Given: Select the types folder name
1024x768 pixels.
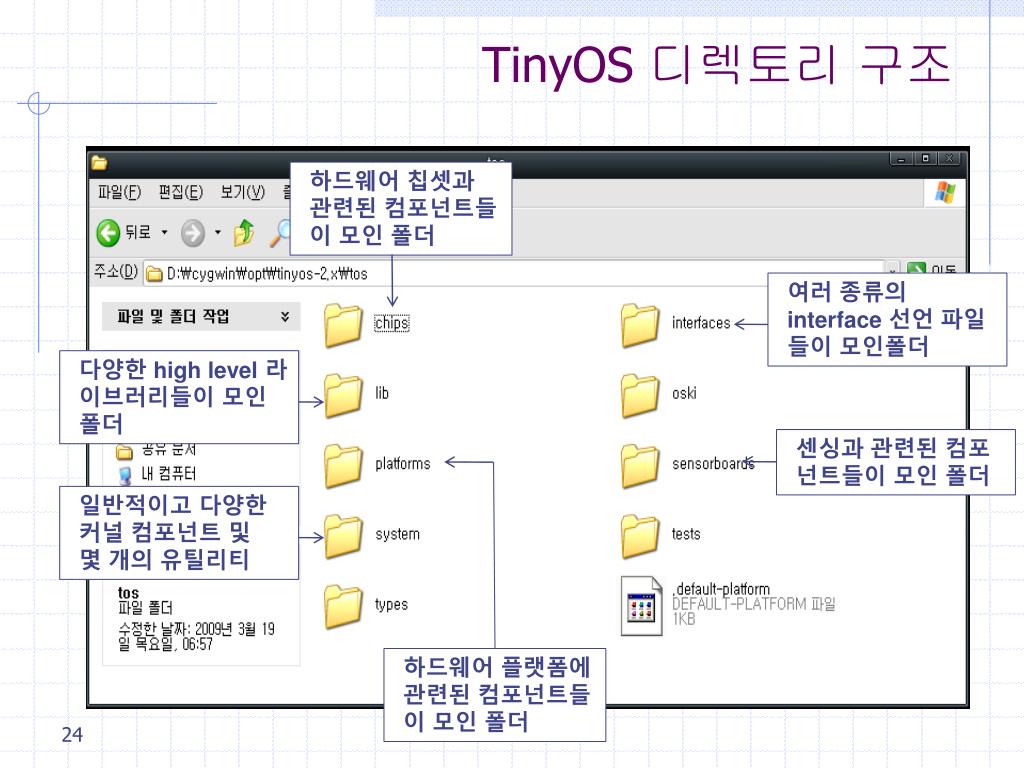Looking at the screenshot, I should pyautogui.click(x=391, y=605).
